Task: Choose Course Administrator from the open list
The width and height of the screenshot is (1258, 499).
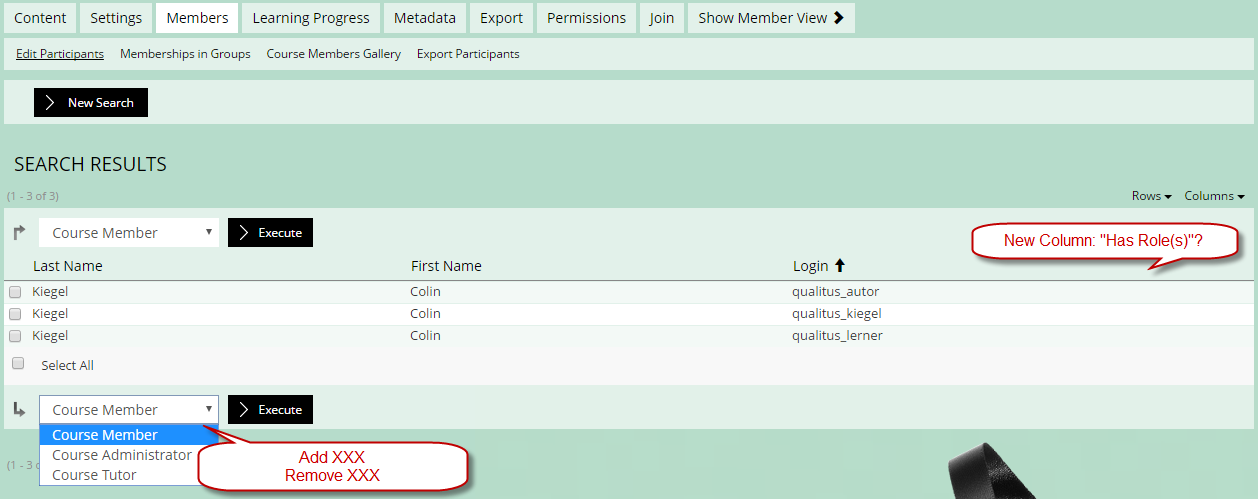Action: (x=122, y=455)
